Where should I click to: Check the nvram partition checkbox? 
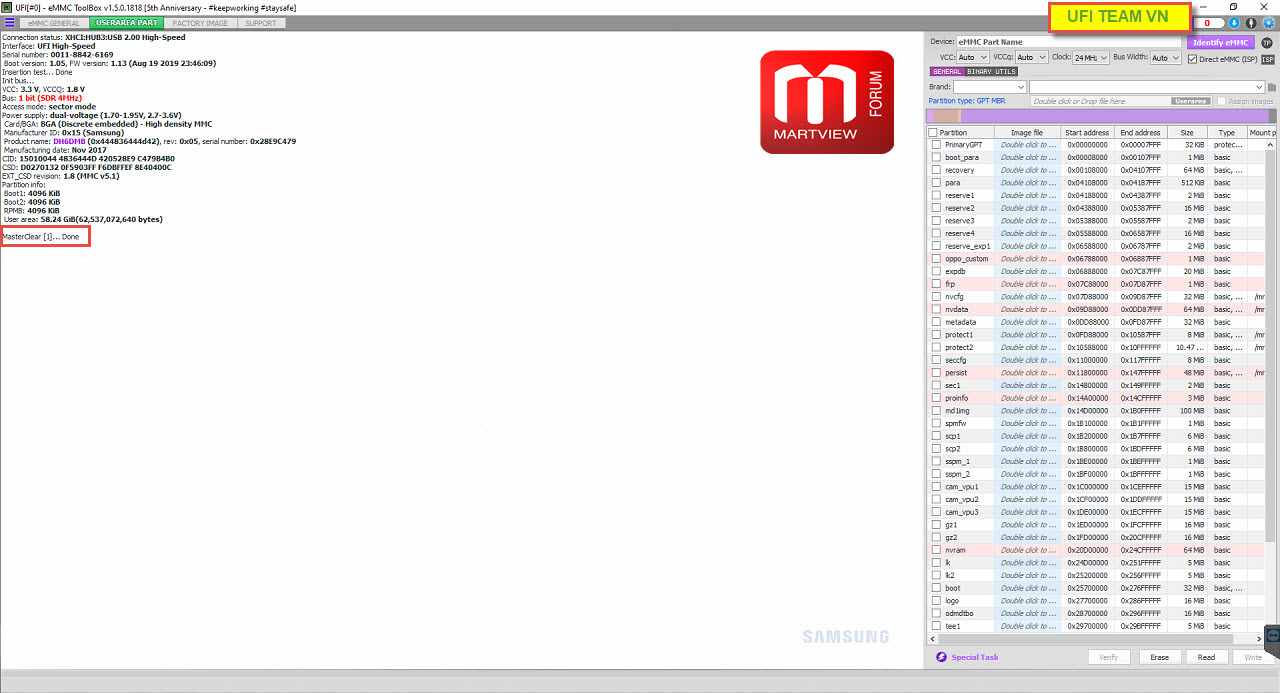pos(936,550)
